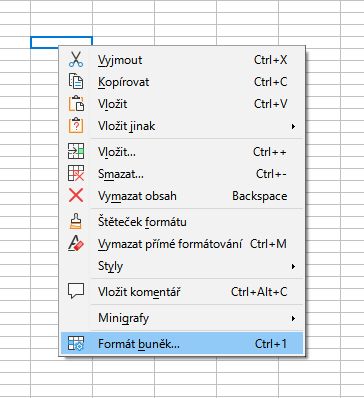
Task: Click the Clone formatting paintbrush icon
Action: 76,222
